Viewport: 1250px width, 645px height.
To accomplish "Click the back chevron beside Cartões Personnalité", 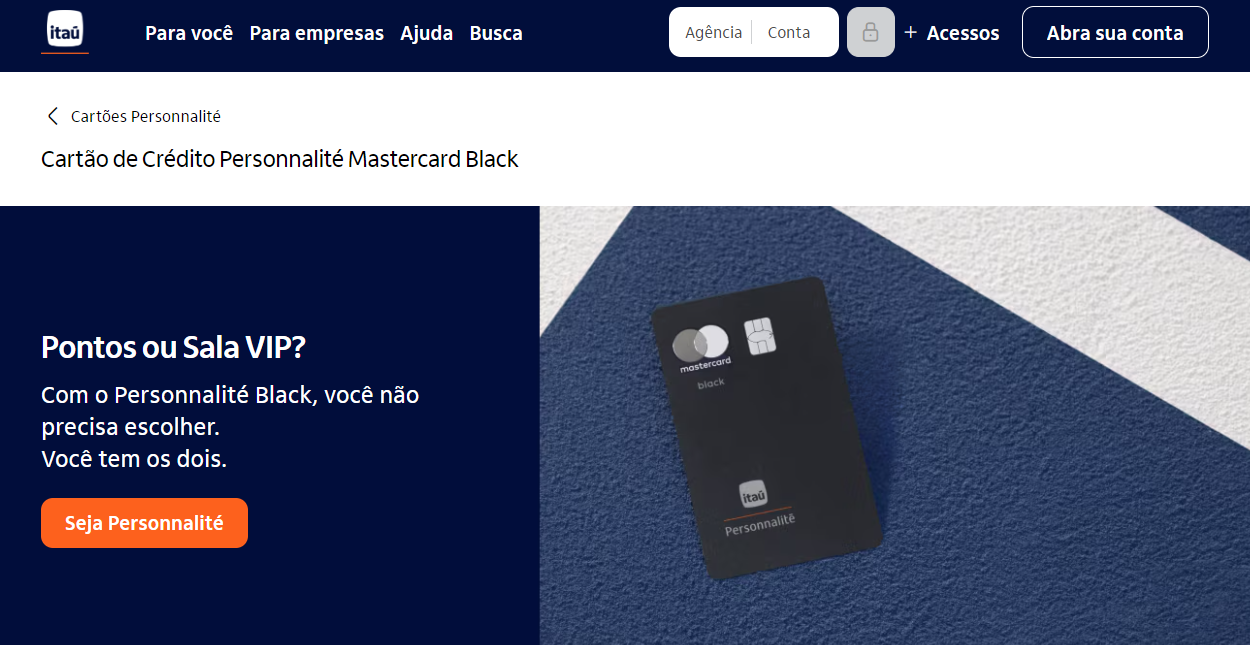I will [52, 116].
